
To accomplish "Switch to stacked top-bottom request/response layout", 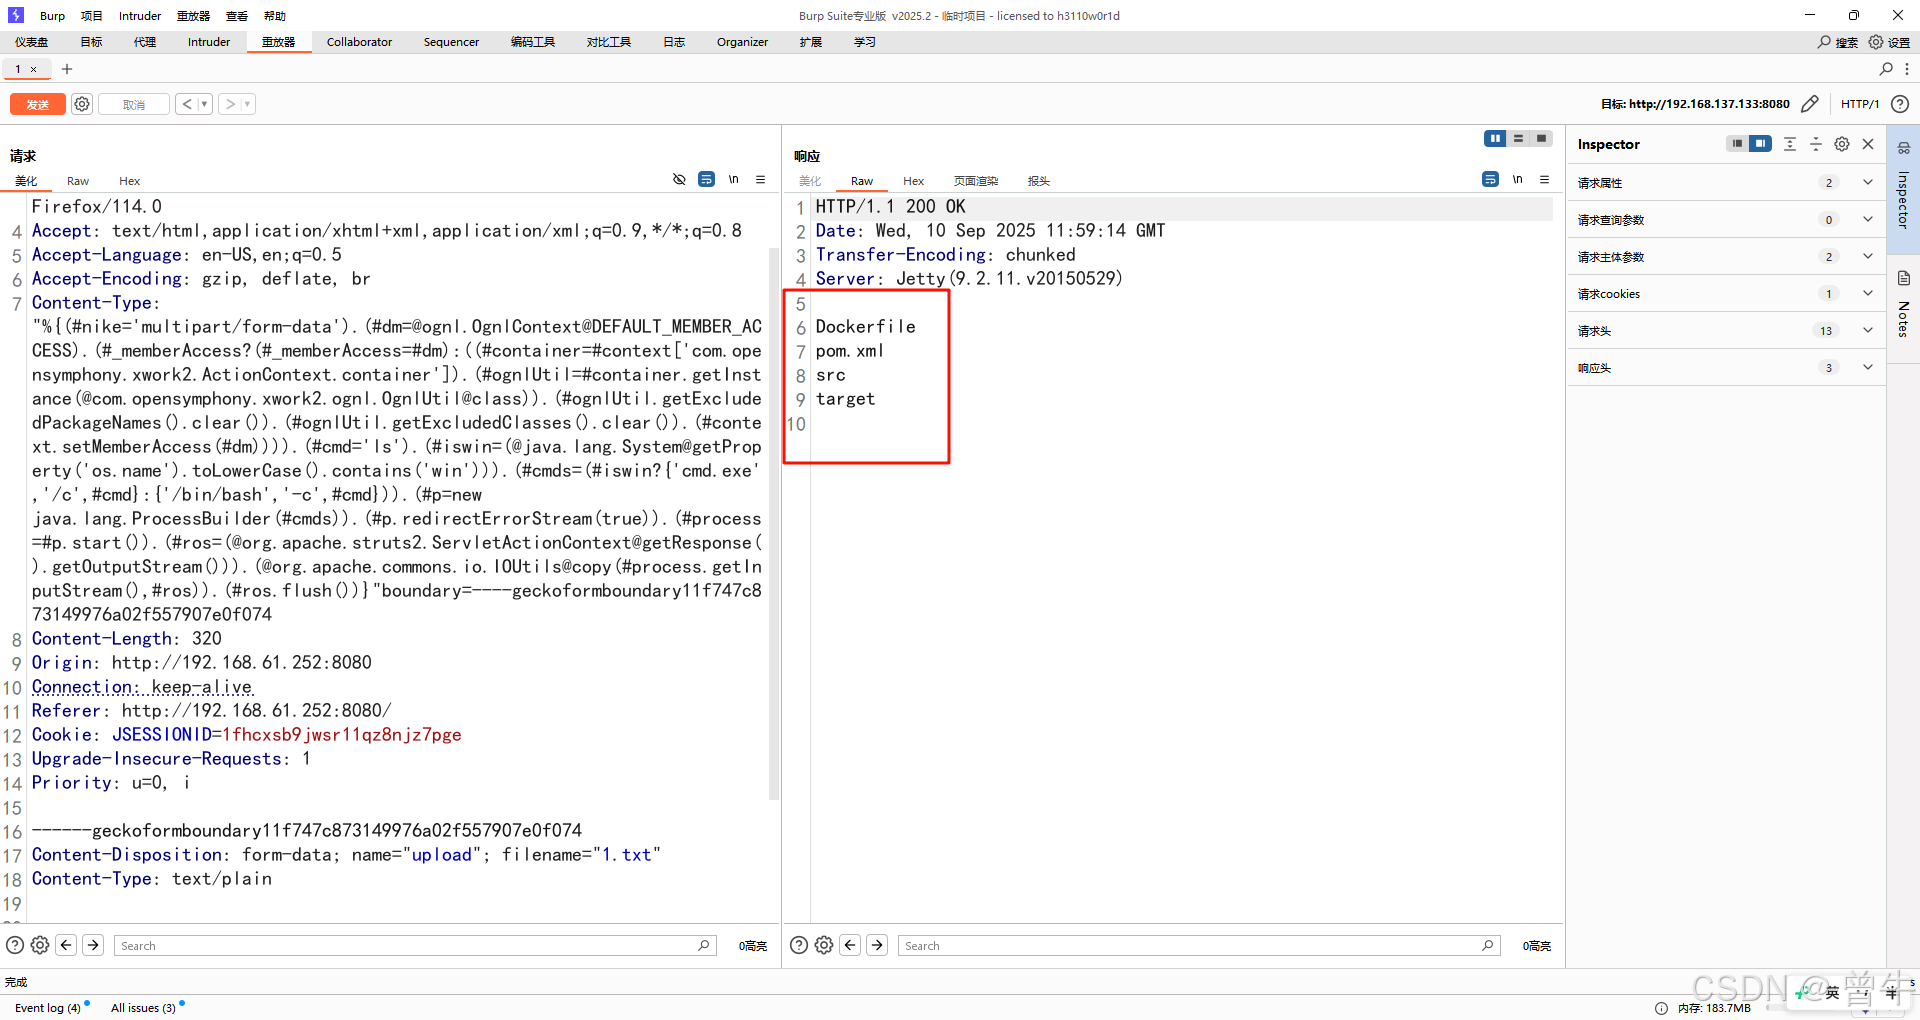I will 1518,139.
